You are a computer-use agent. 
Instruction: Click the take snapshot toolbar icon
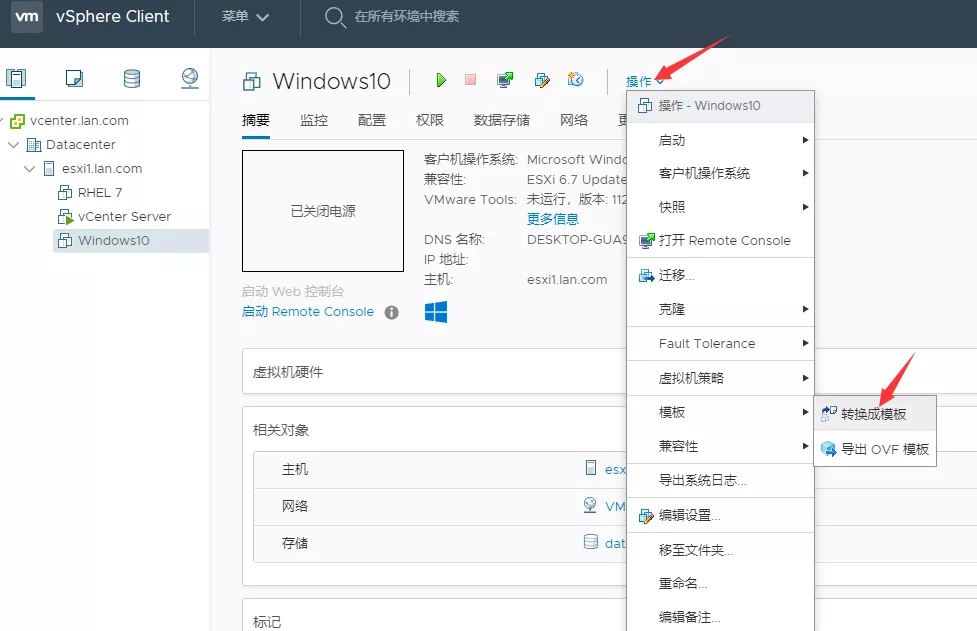pyautogui.click(x=575, y=80)
